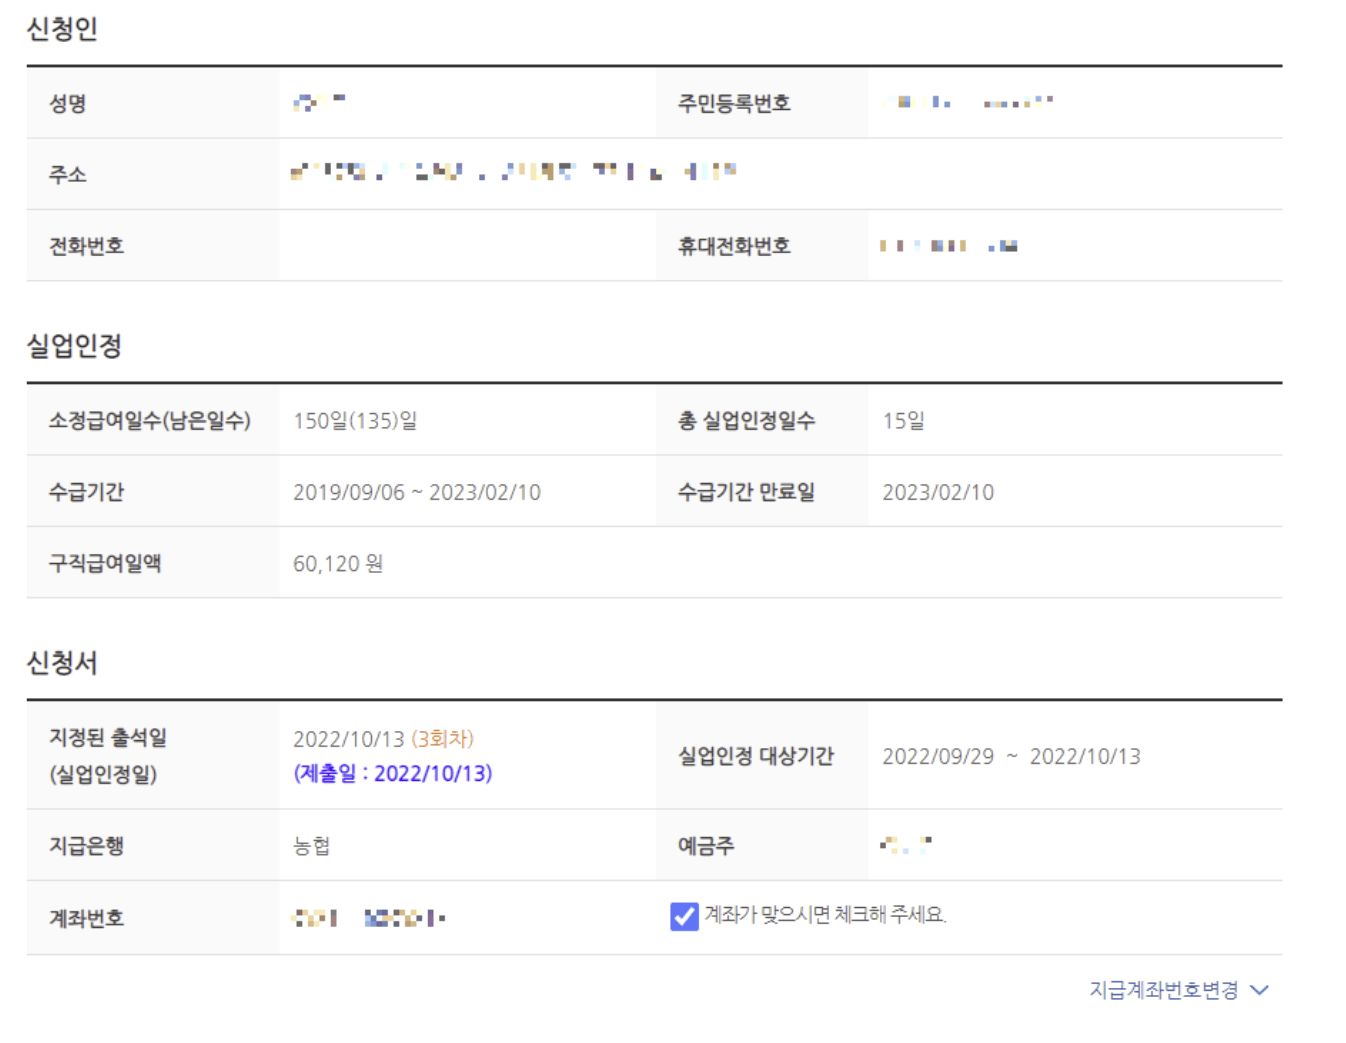1346x1043 pixels.
Task: Expand the 지급계좌번호변경 section
Action: pyautogui.click(x=1164, y=991)
